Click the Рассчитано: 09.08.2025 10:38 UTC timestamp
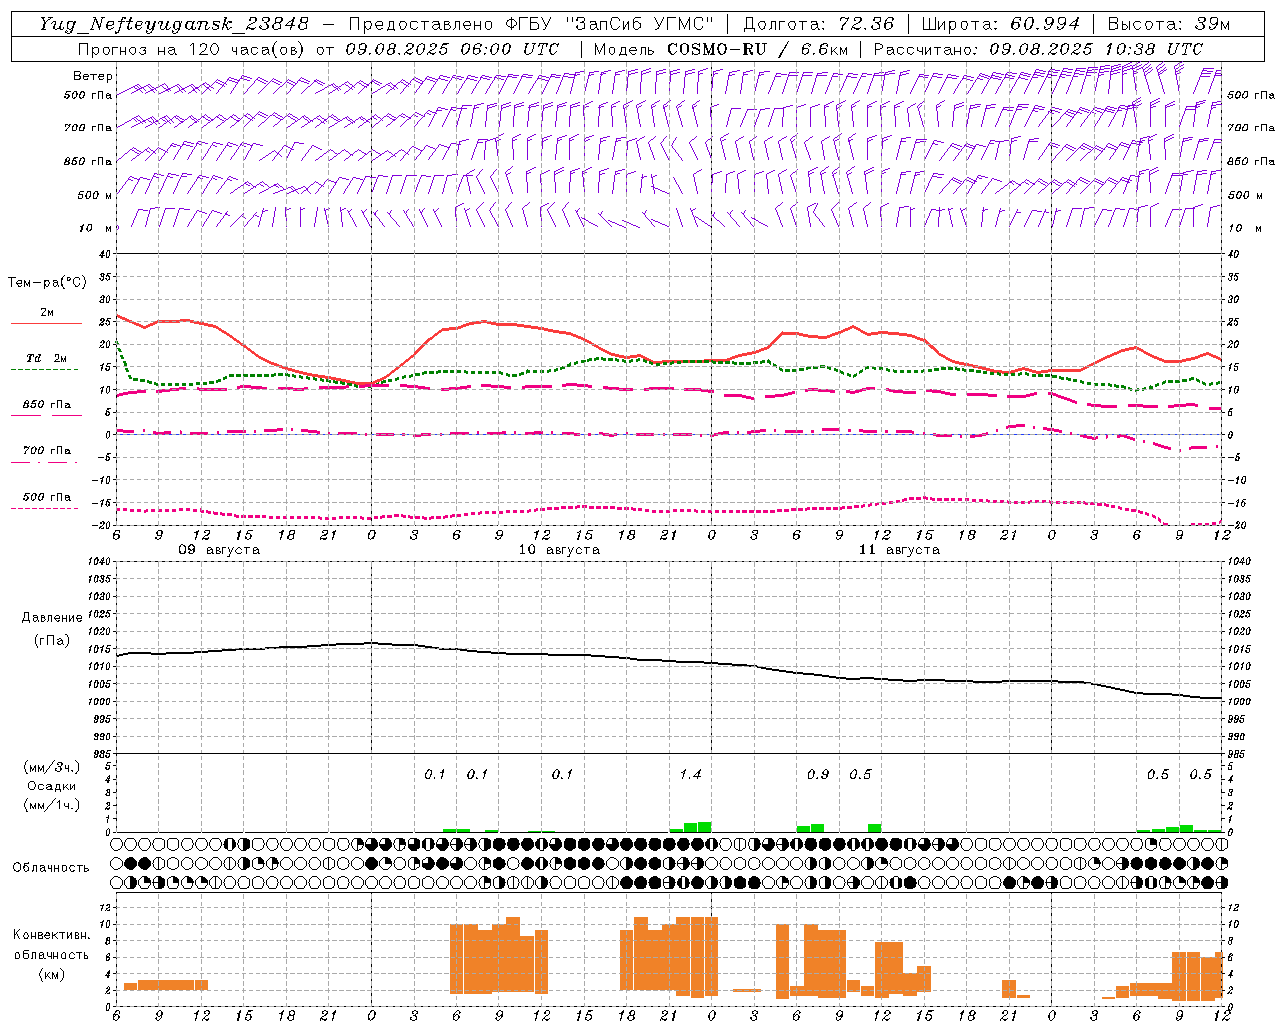Viewport: 1280px width, 1024px height. point(1038,49)
